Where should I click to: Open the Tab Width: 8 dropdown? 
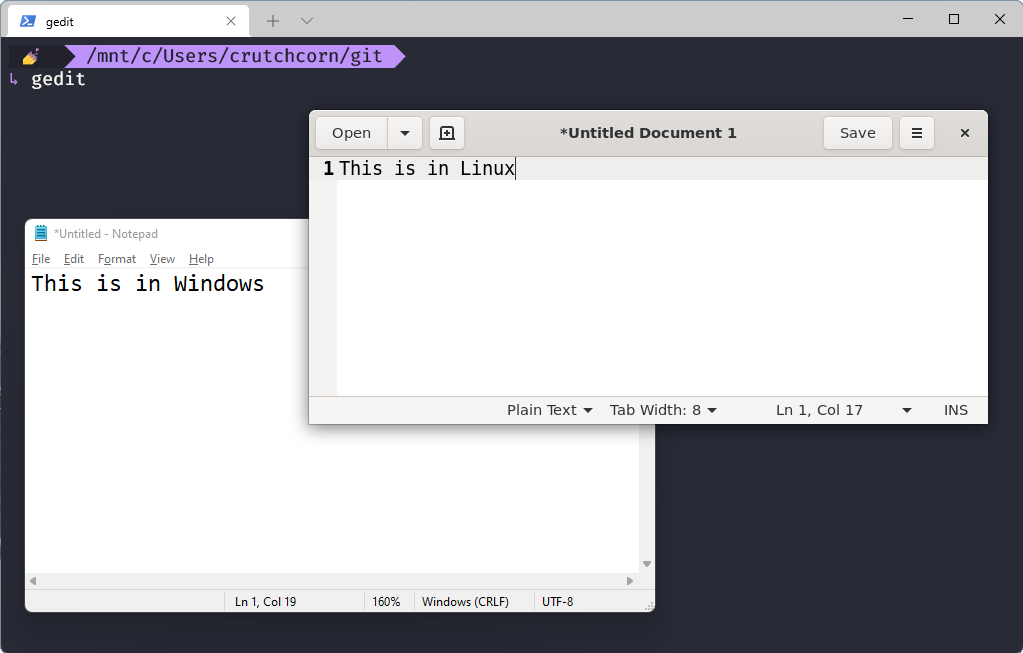663,409
